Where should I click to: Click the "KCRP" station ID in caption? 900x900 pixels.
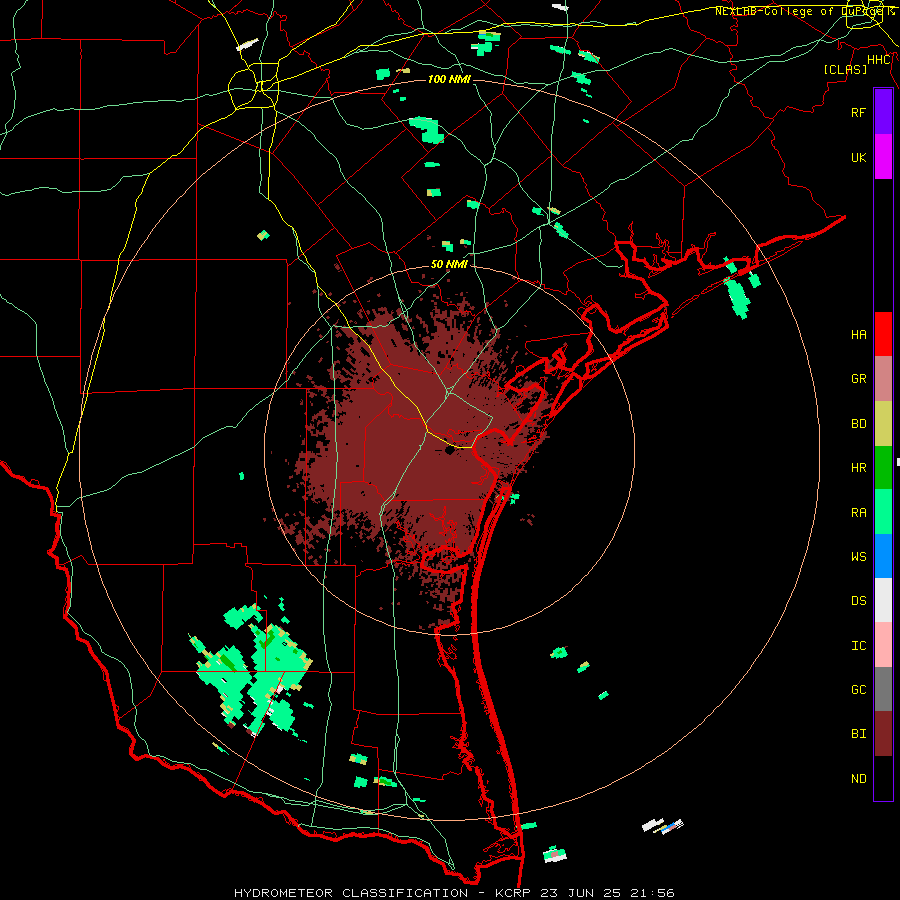click(513, 893)
